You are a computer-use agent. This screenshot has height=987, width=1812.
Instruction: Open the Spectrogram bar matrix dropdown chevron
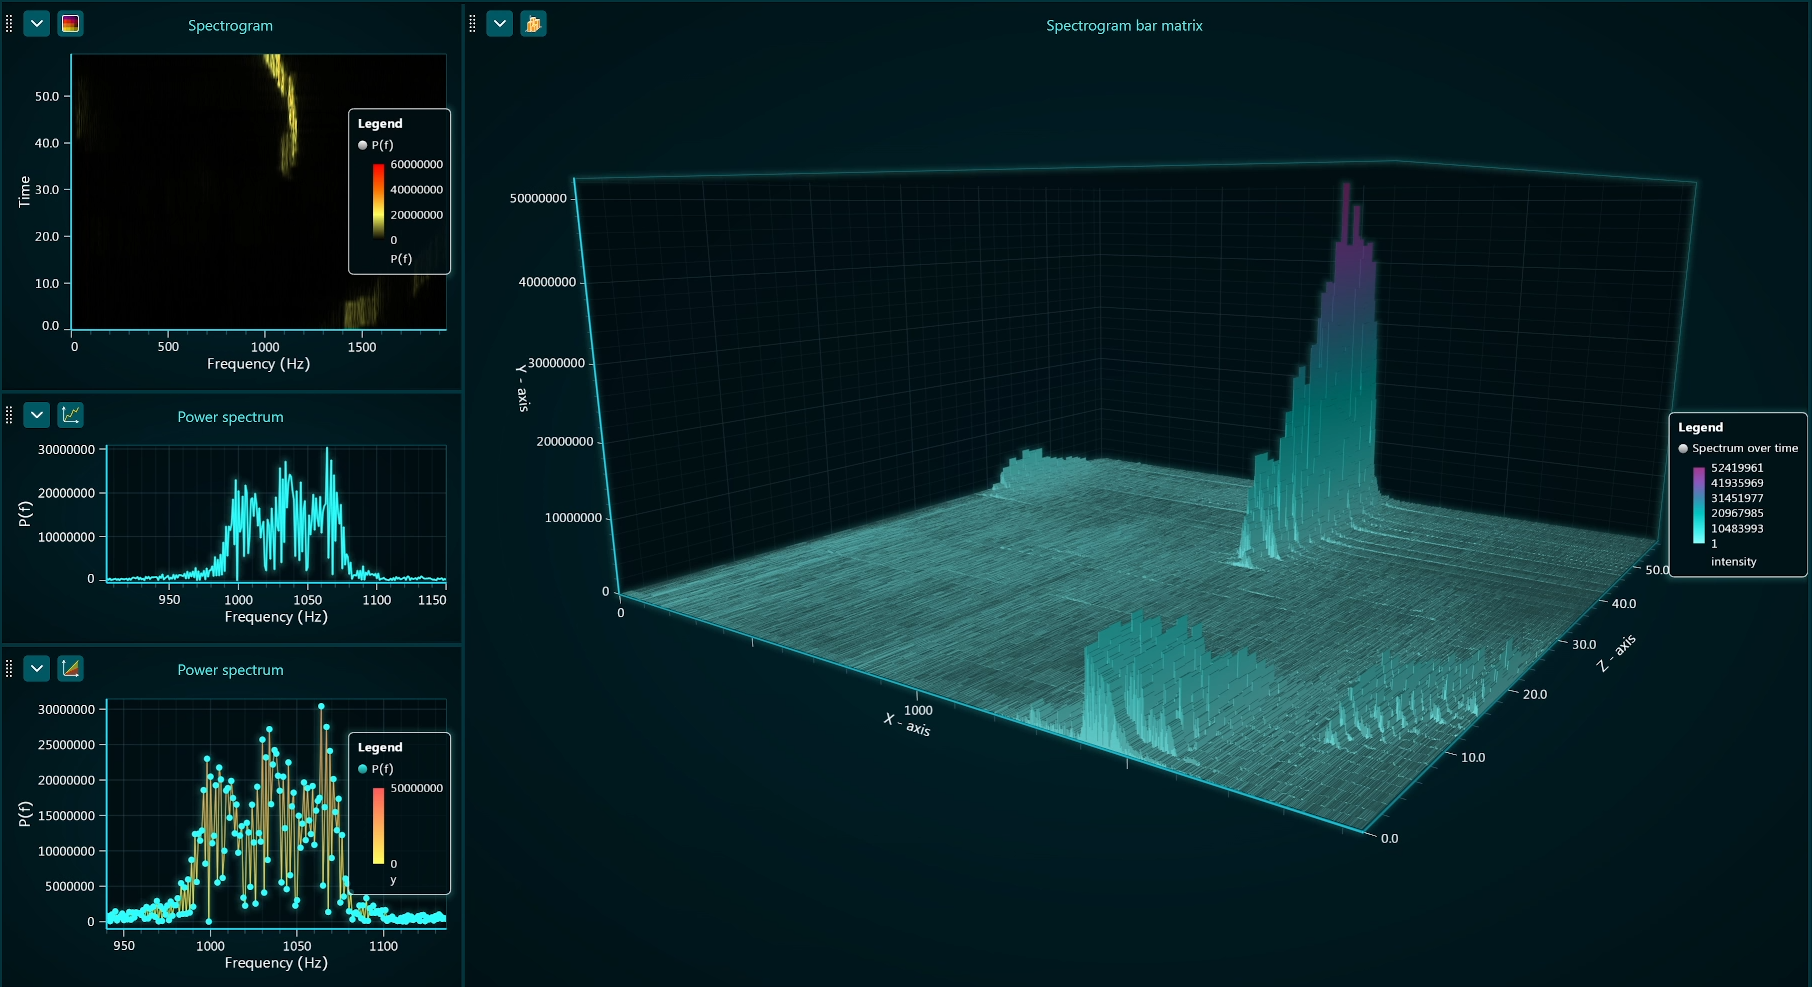[x=500, y=24]
